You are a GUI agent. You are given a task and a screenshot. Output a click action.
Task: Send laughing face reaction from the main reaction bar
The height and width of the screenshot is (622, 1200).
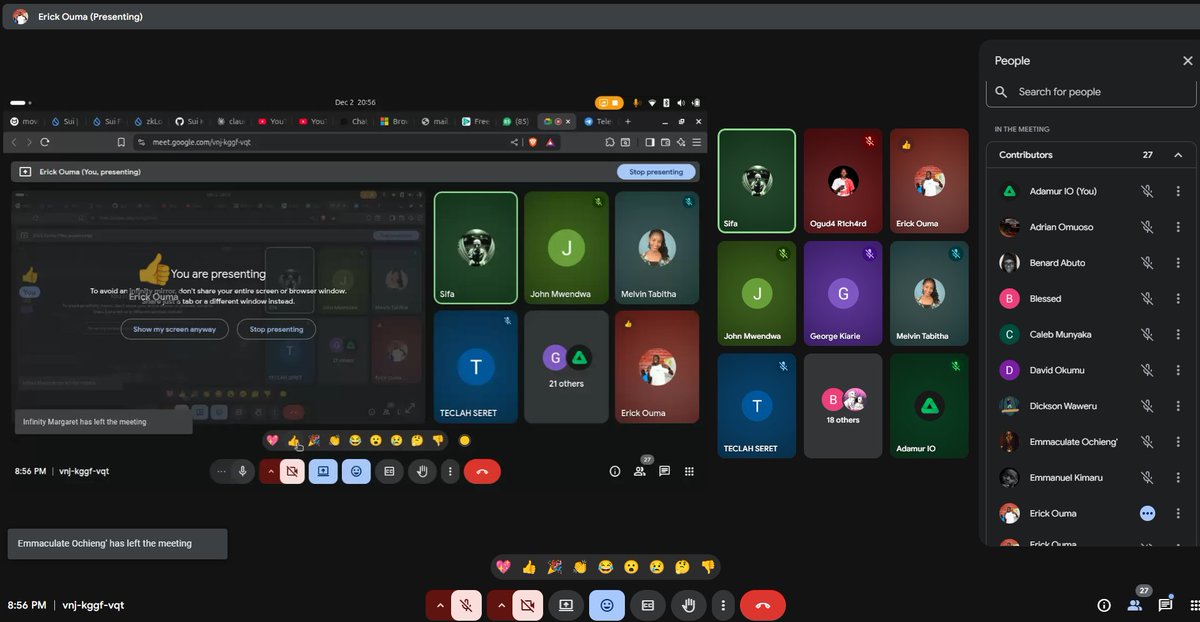pyautogui.click(x=606, y=567)
